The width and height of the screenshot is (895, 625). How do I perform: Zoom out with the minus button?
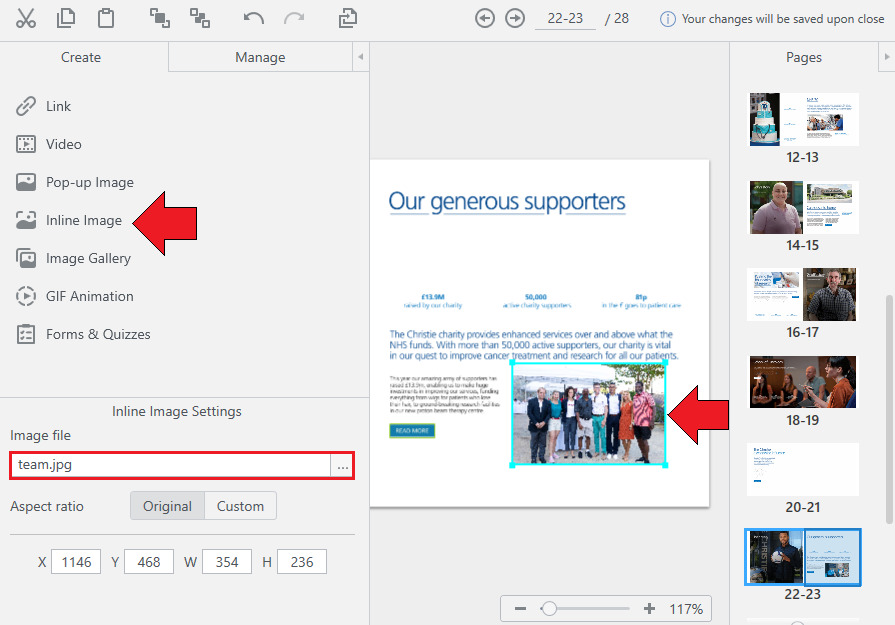click(520, 608)
